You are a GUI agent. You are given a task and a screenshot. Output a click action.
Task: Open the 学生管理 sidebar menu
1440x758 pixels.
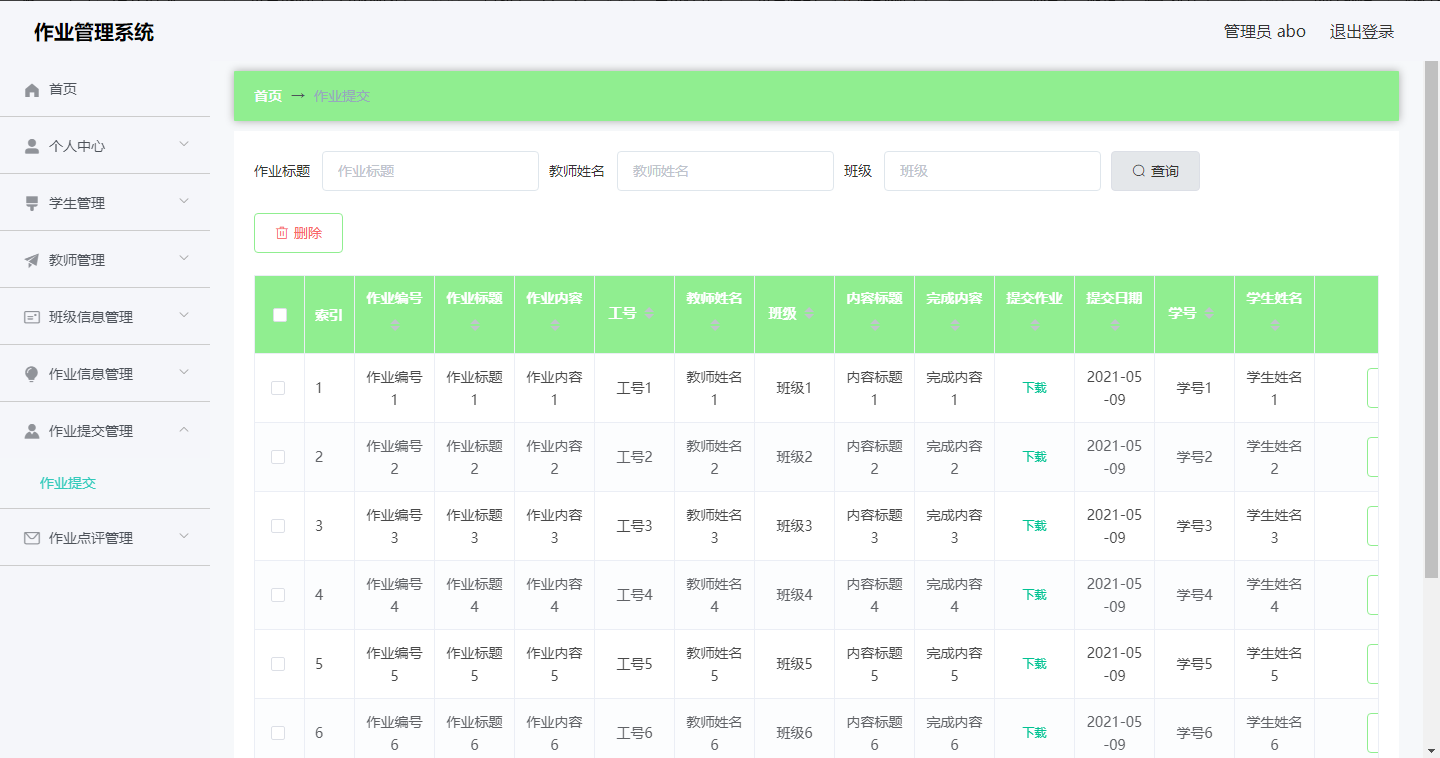click(x=105, y=203)
